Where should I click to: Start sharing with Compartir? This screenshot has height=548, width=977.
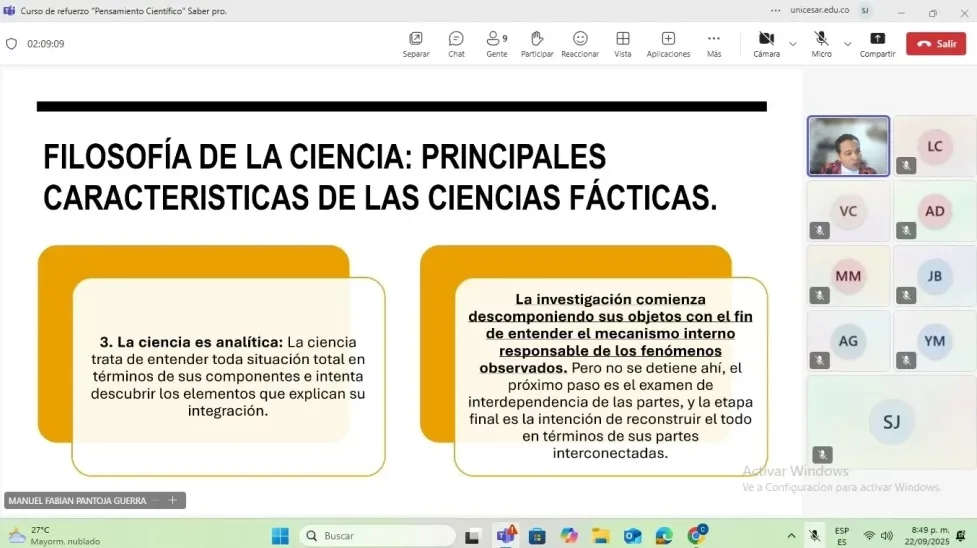(877, 44)
